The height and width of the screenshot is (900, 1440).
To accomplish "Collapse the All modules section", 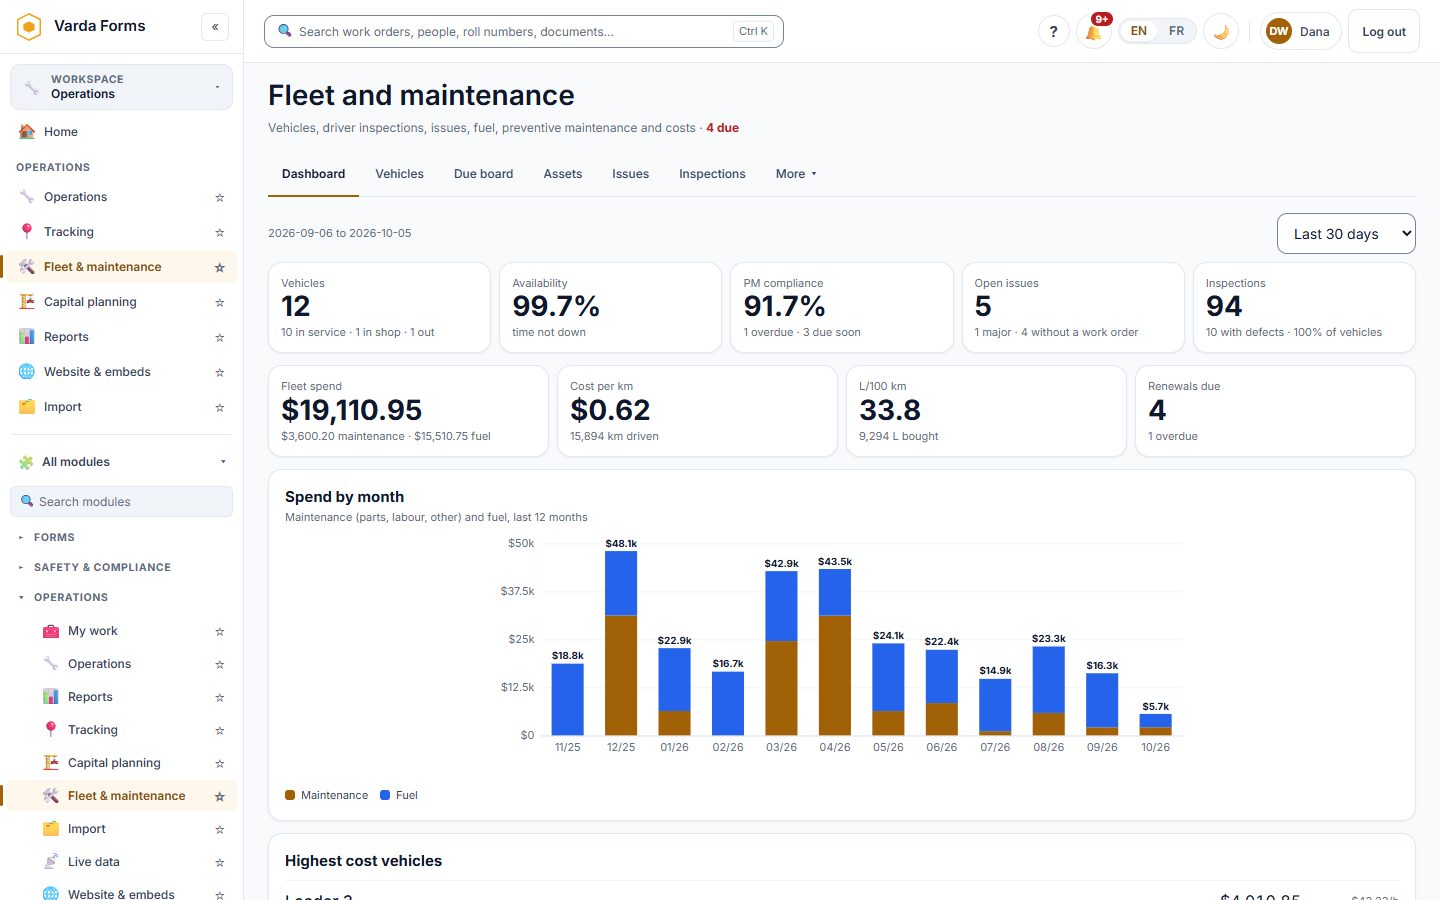I will coord(121,462).
